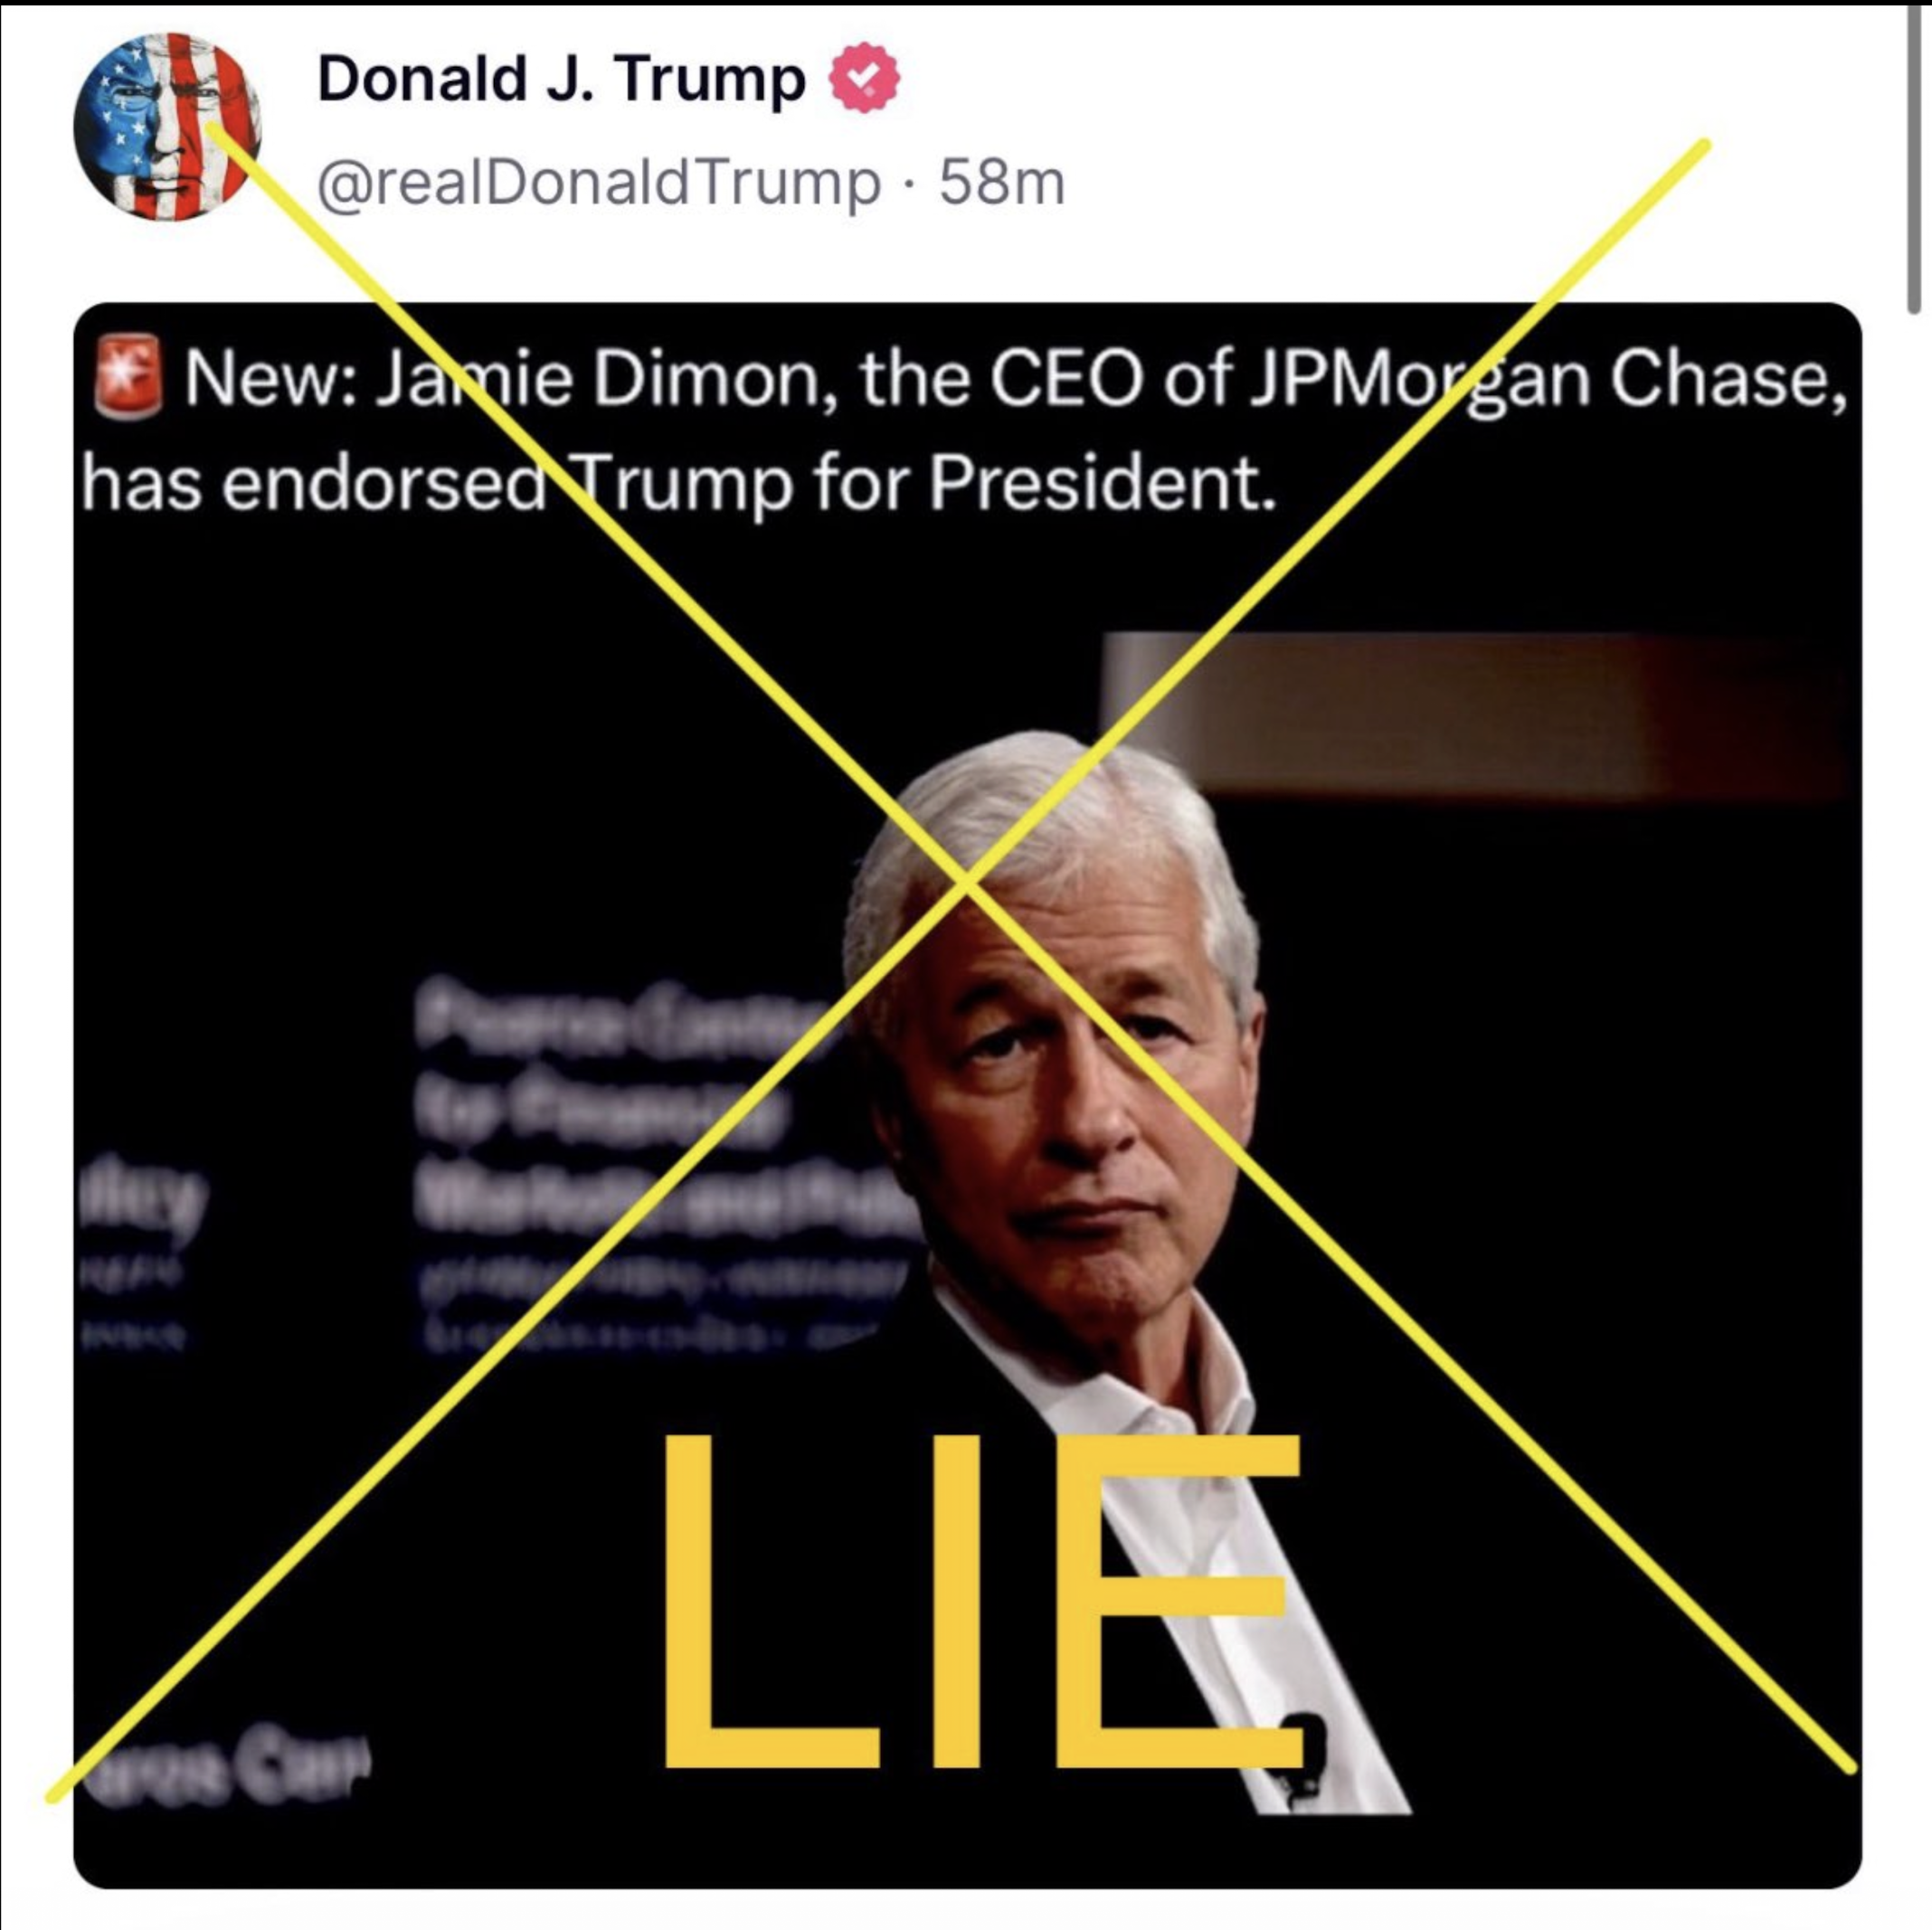Viewport: 1932px width, 1930px height.
Task: Click the large yellow LIE text
Action: click(x=982, y=1601)
